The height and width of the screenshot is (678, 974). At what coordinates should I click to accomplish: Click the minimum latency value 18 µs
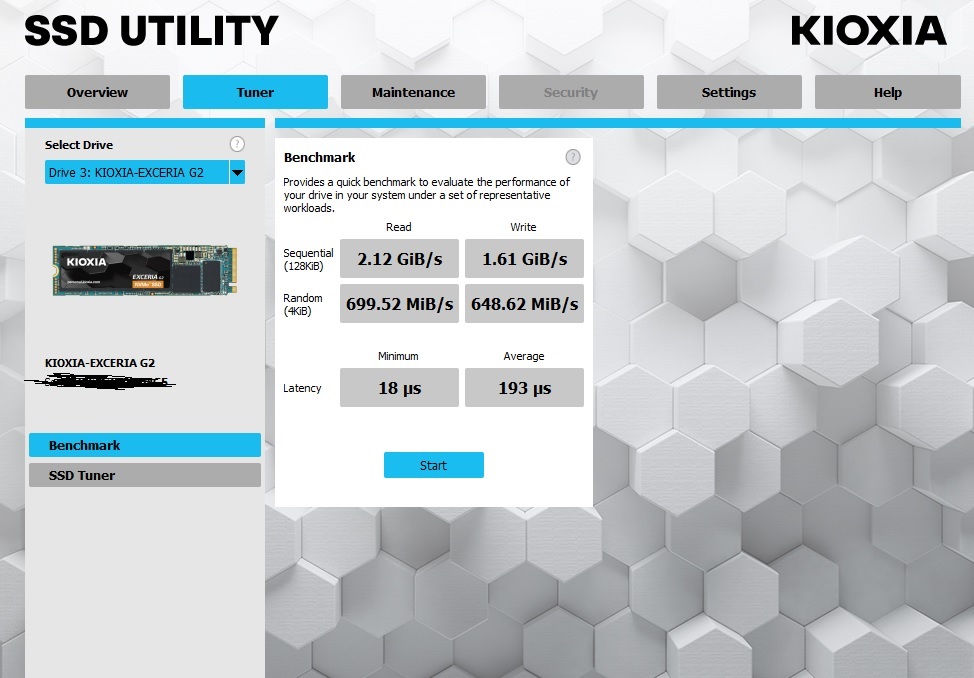tap(399, 388)
